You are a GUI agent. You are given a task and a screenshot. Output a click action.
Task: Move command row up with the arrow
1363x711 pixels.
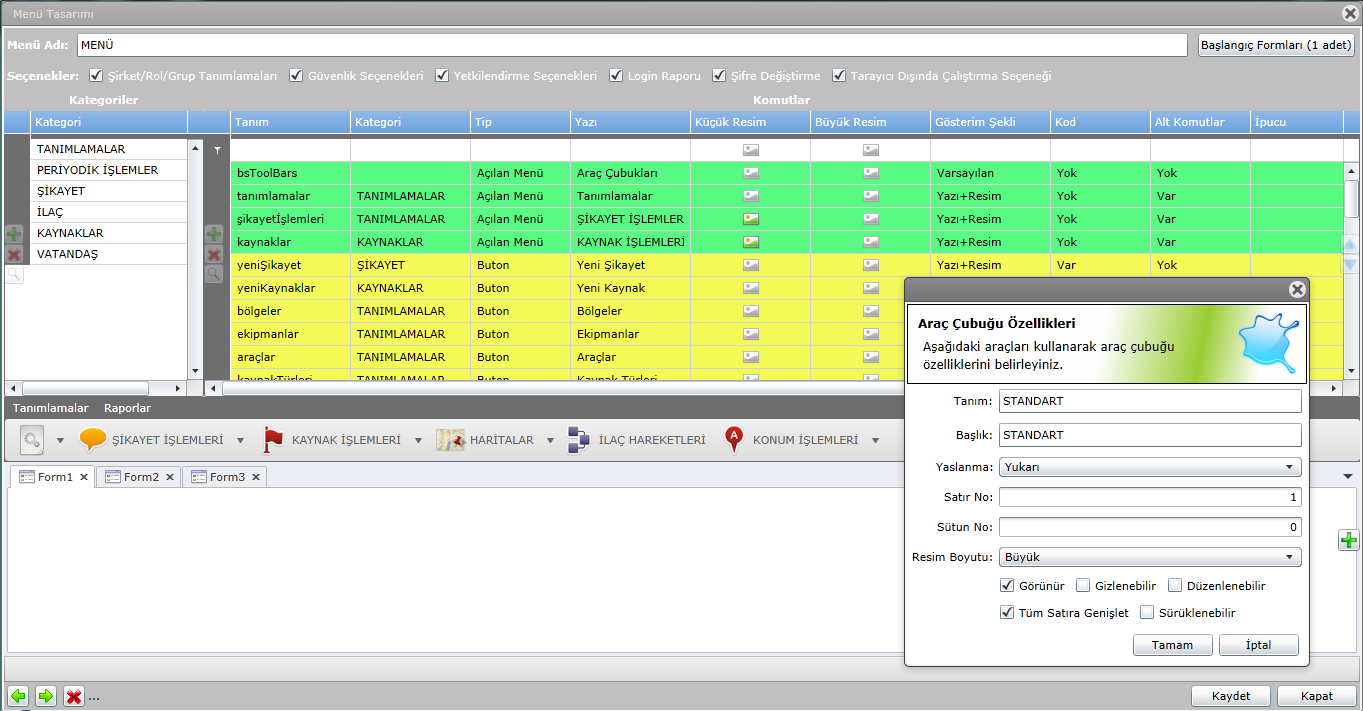click(x=1350, y=245)
